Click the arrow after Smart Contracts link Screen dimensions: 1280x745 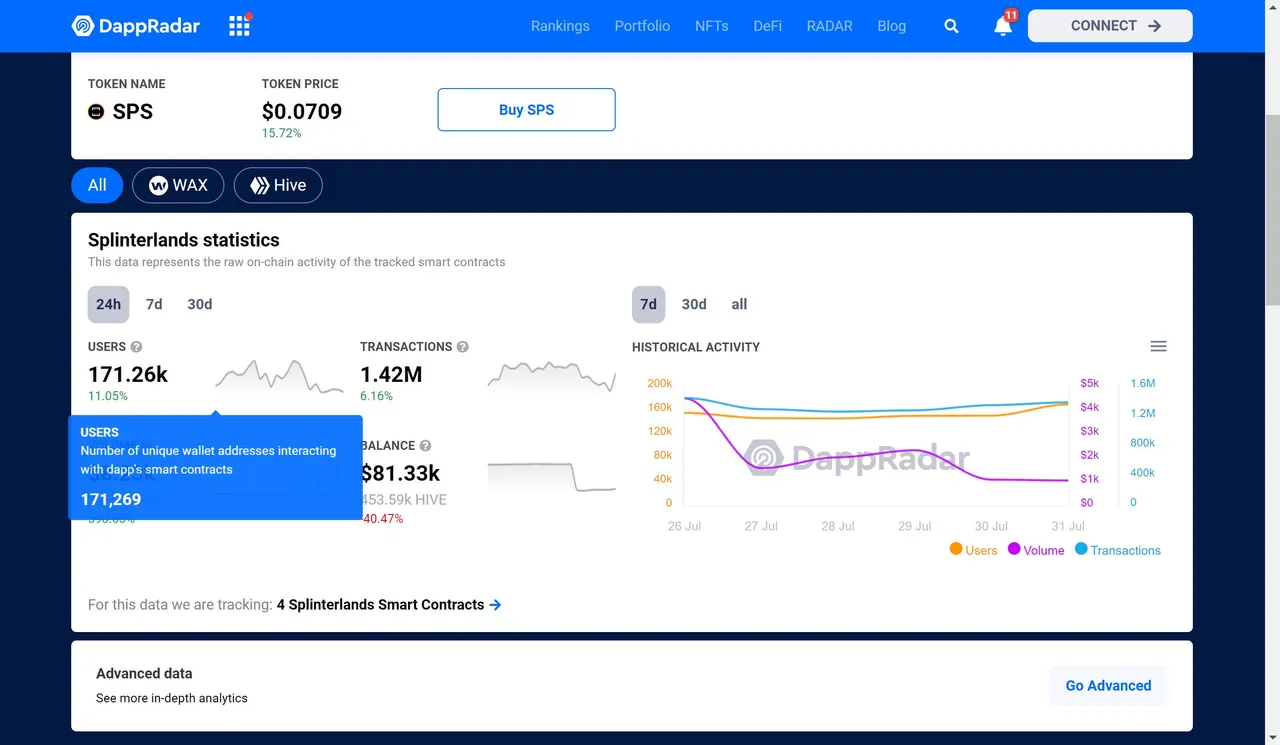click(495, 605)
